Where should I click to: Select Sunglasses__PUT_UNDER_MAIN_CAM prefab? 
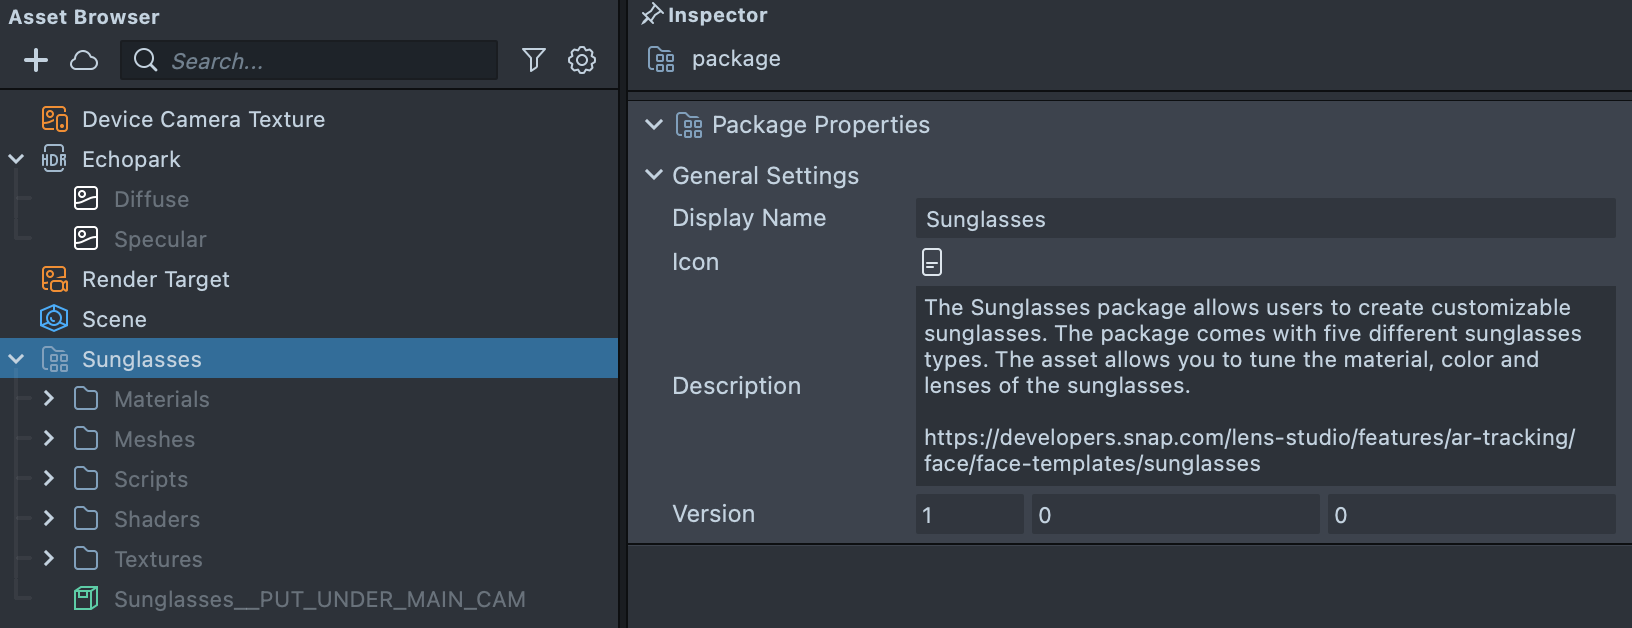(318, 599)
